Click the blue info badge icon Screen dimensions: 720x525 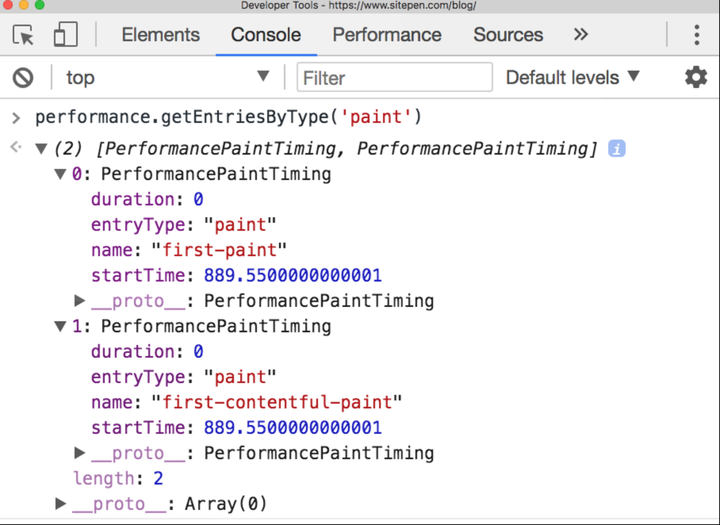pos(617,149)
